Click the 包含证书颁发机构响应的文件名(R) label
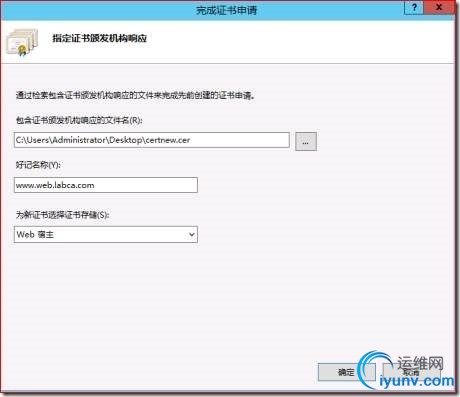This screenshot has width=460, height=397. (79, 120)
